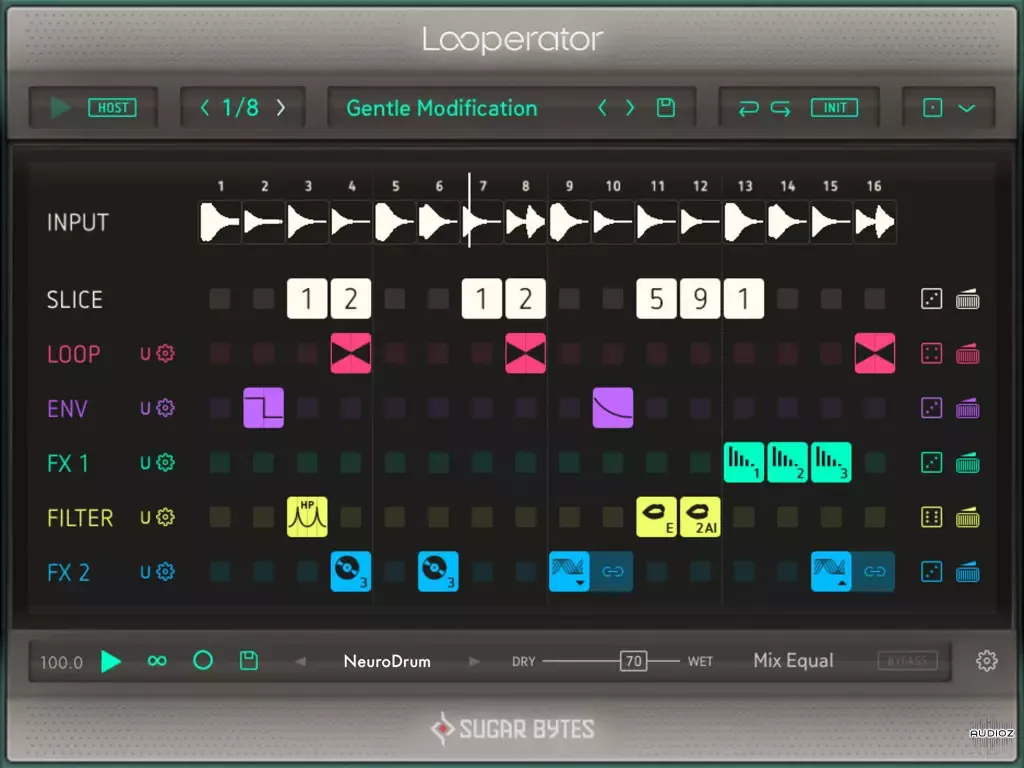This screenshot has height=768, width=1024.
Task: Open FX 2 row gear settings
Action: pos(166,571)
